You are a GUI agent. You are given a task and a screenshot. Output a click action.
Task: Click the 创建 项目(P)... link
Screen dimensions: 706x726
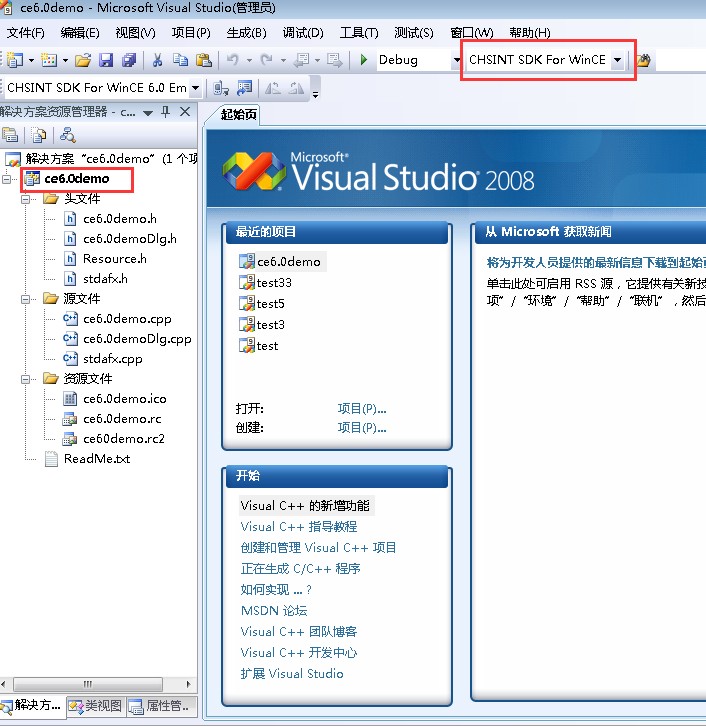(x=362, y=427)
